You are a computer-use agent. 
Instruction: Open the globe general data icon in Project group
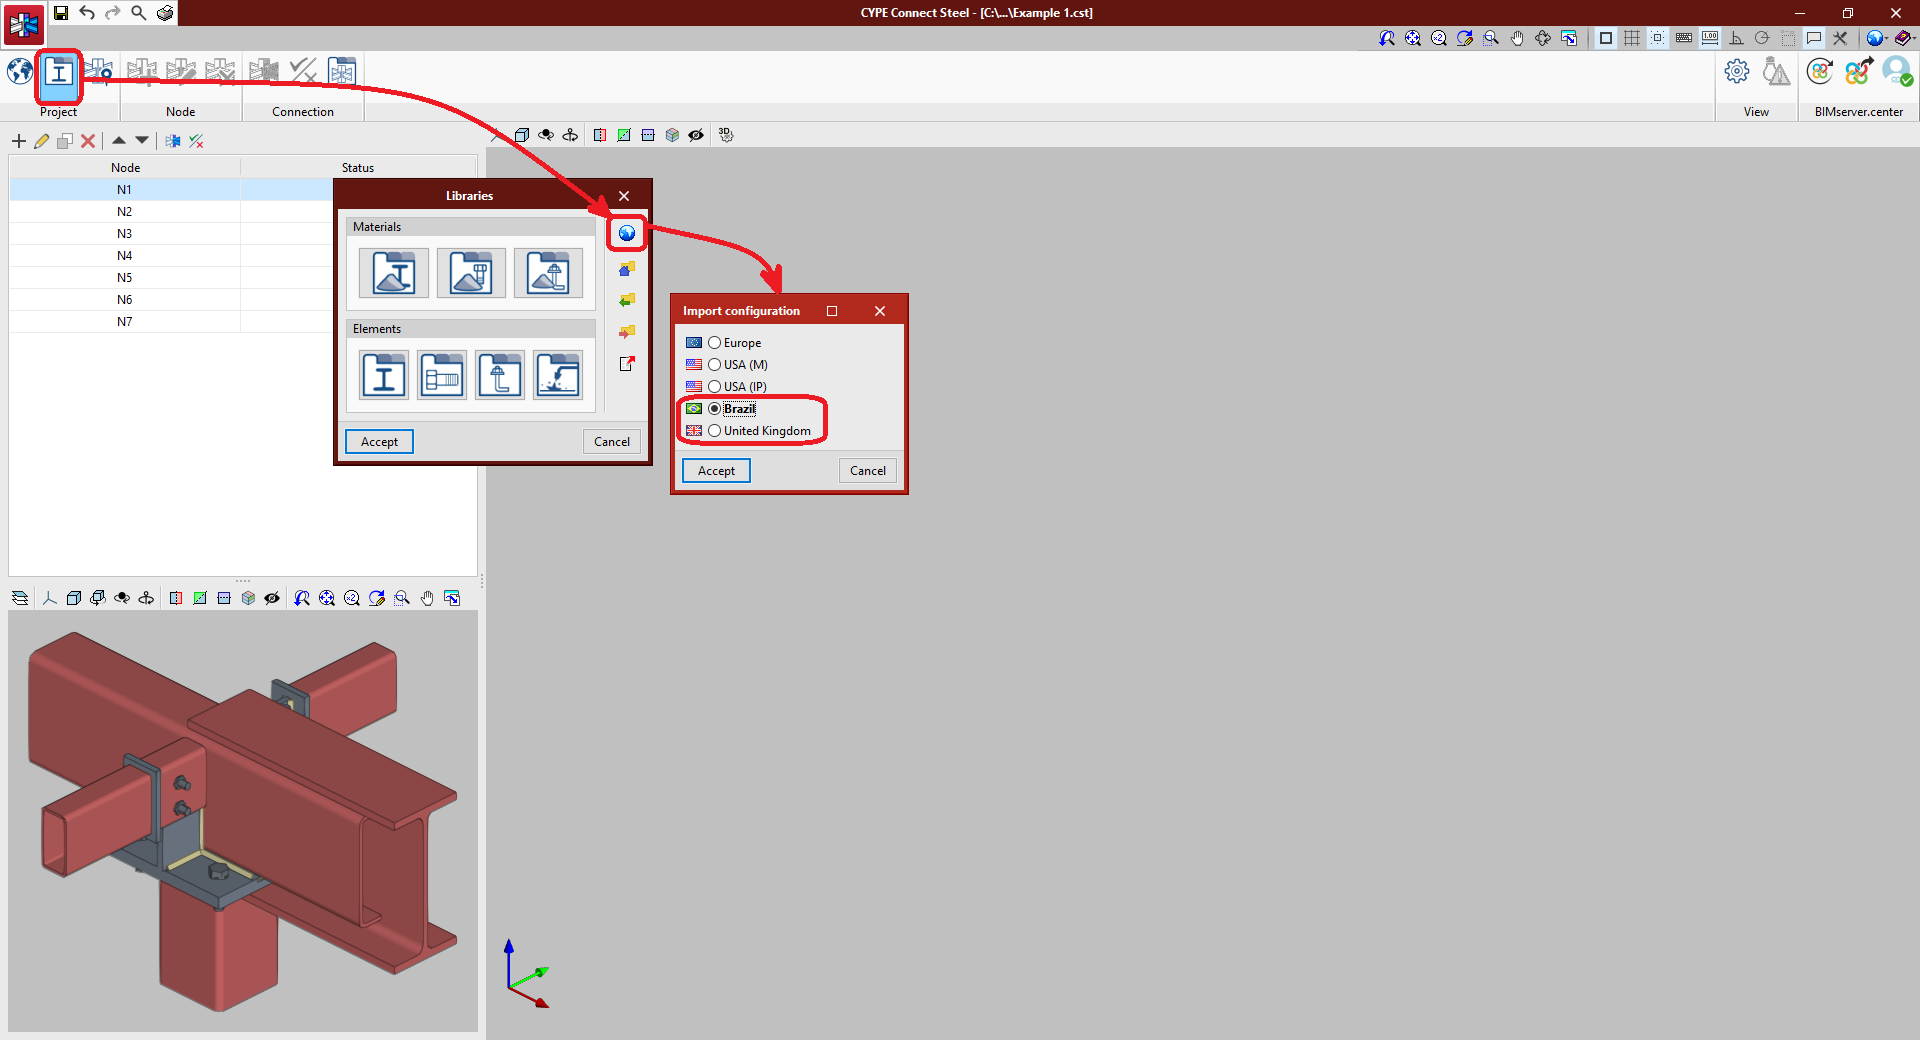20,72
